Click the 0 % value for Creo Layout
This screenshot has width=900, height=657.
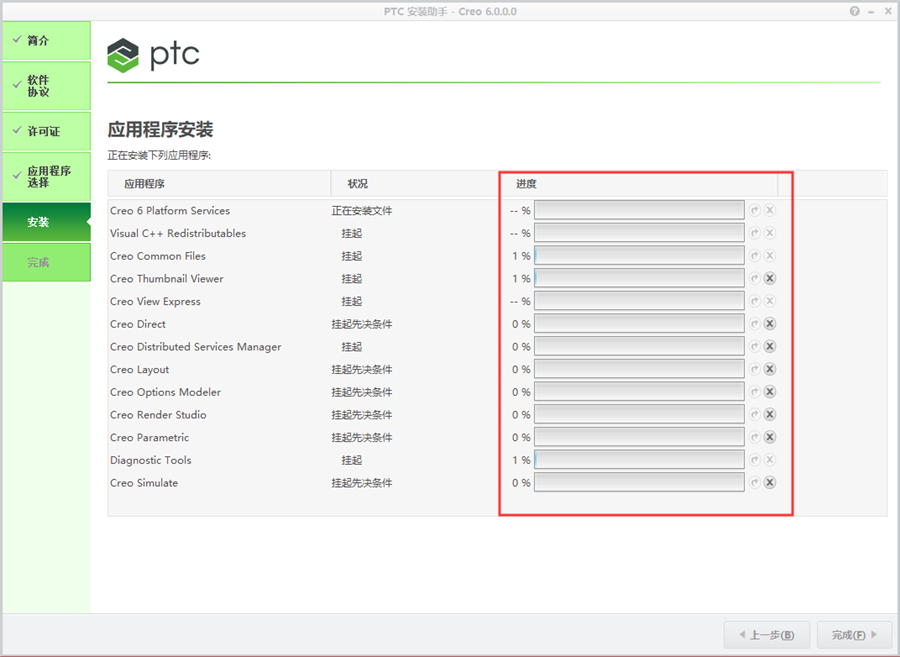pos(521,369)
